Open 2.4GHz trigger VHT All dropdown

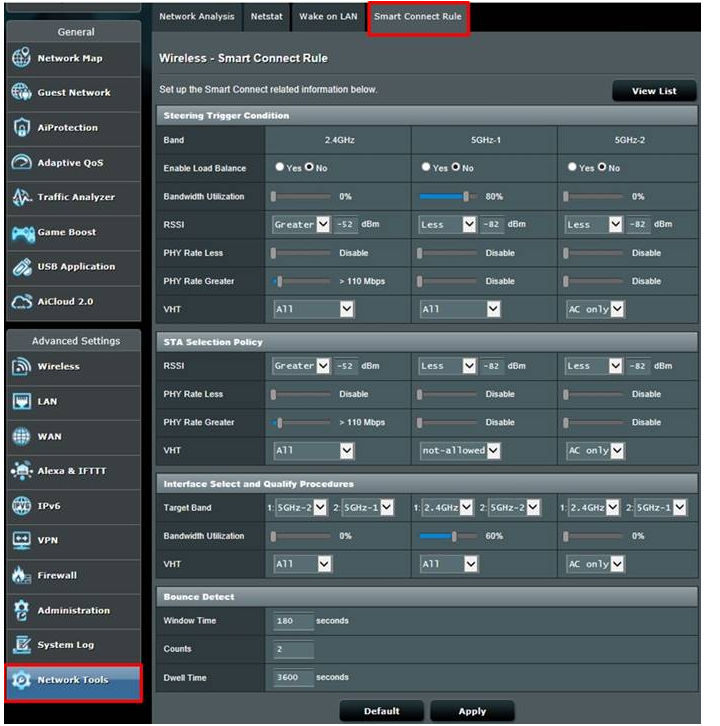pyautogui.click(x=314, y=309)
